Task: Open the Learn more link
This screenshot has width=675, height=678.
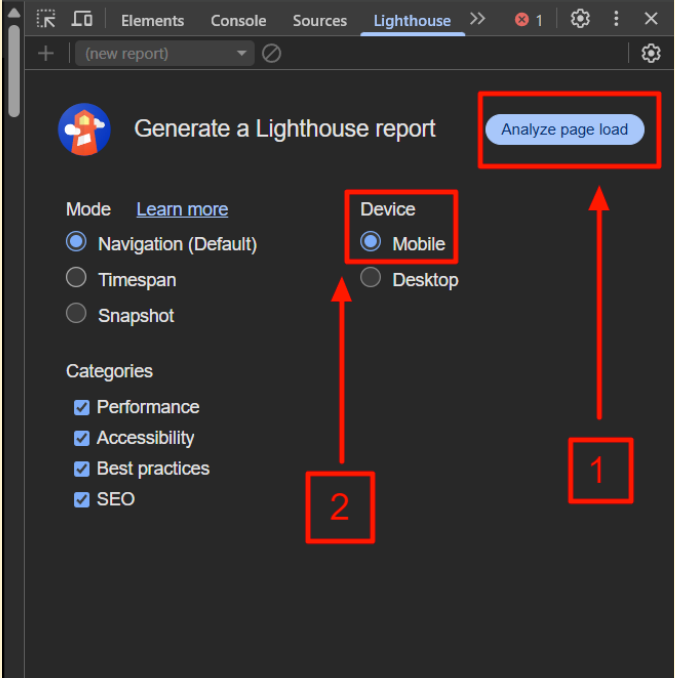Action: [x=182, y=209]
